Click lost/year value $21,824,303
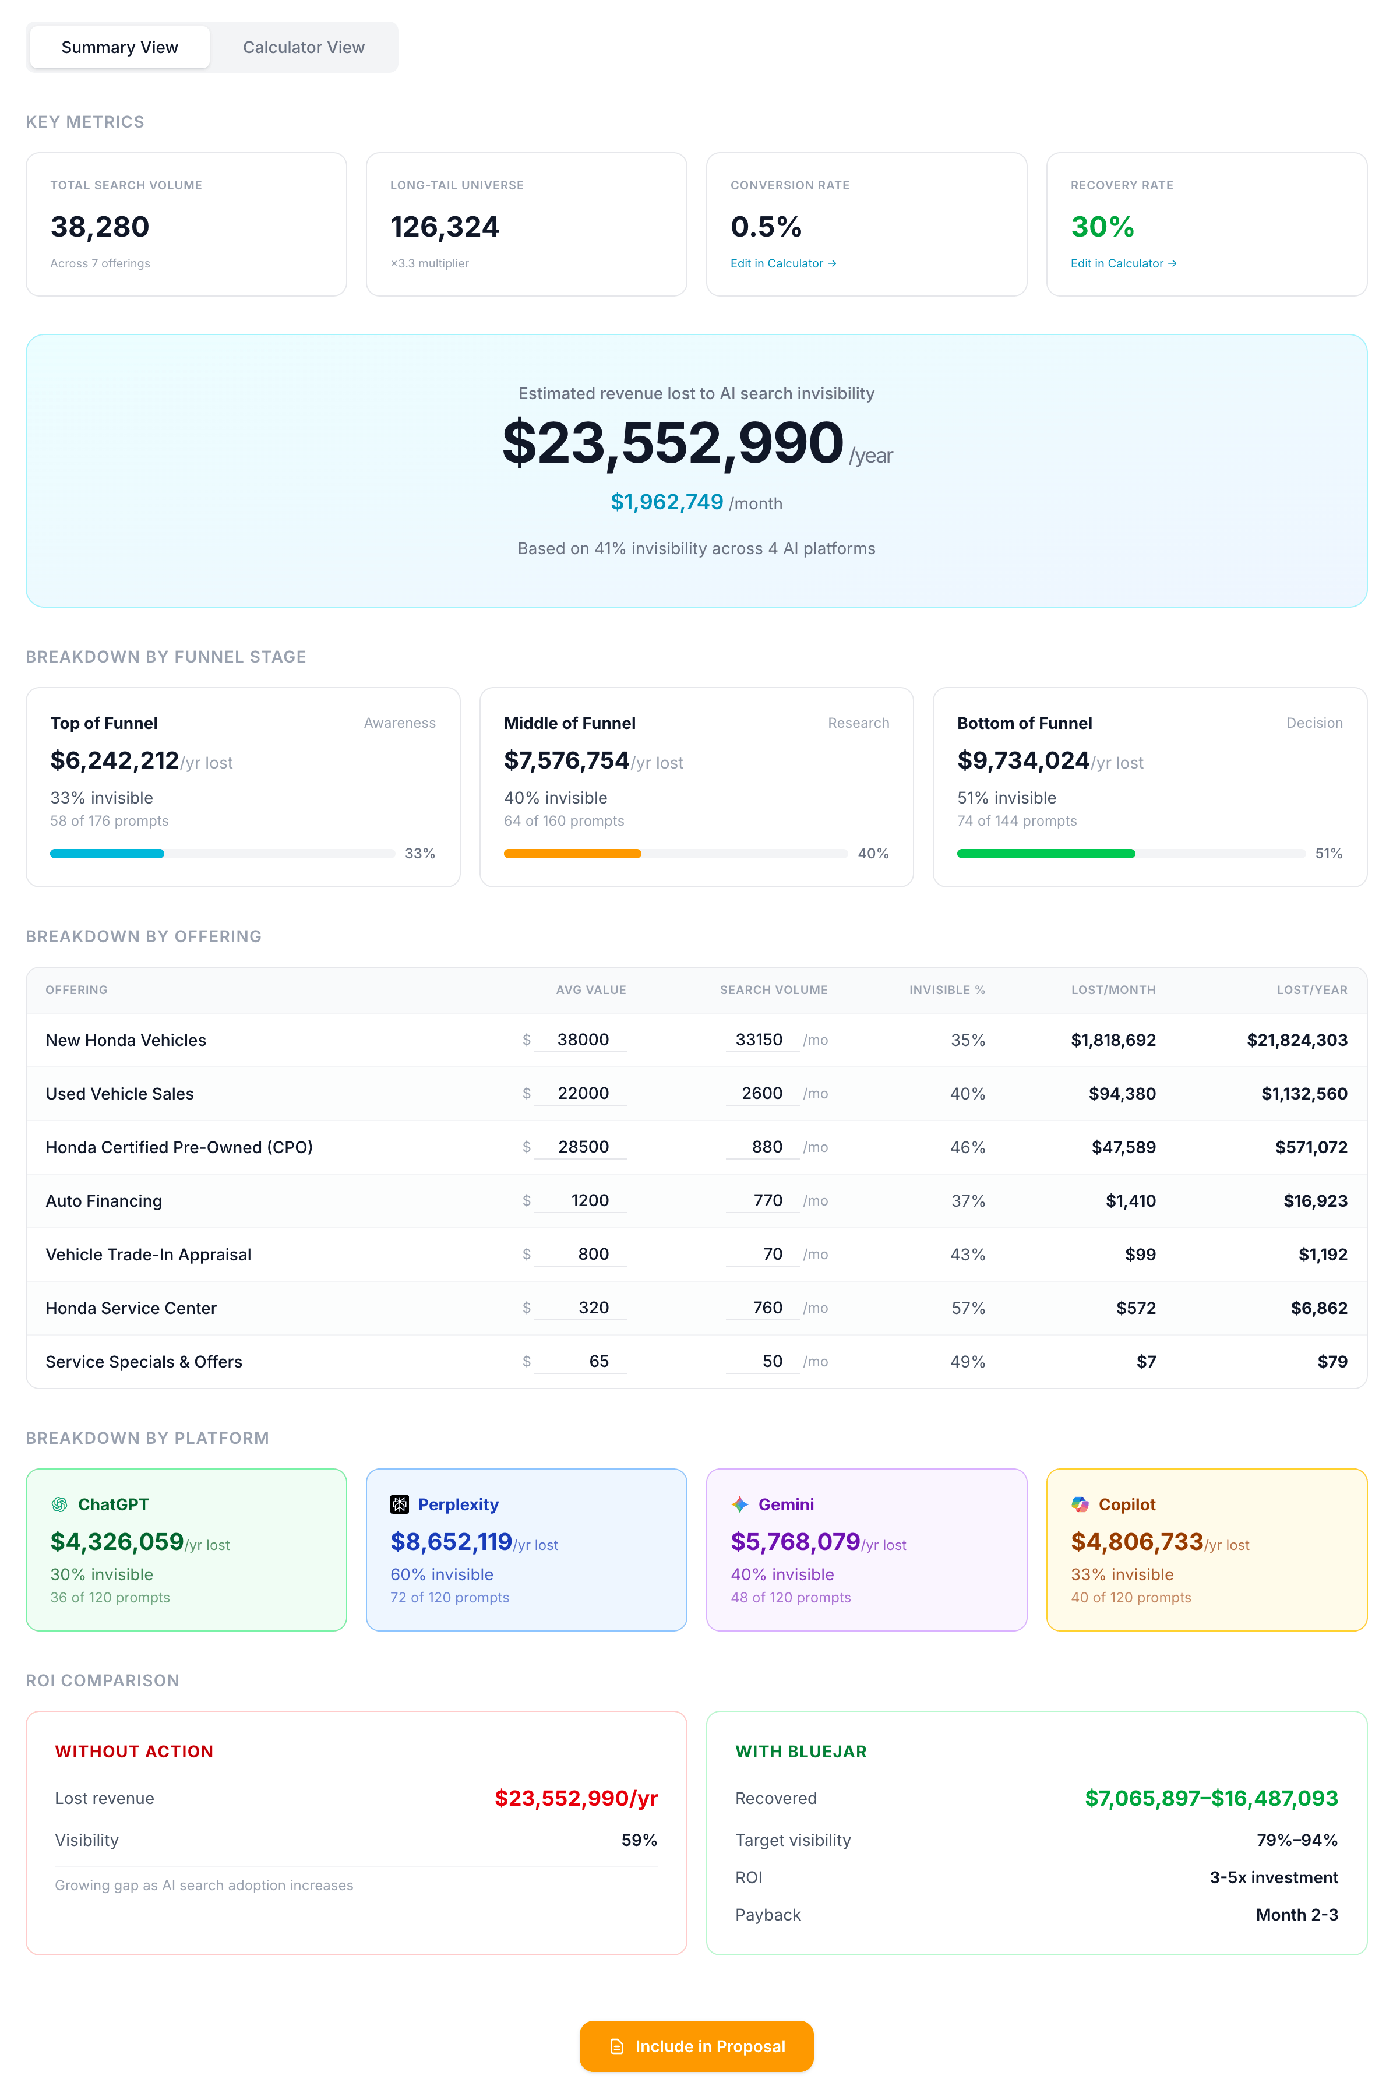1400x2100 pixels. tap(1297, 1040)
